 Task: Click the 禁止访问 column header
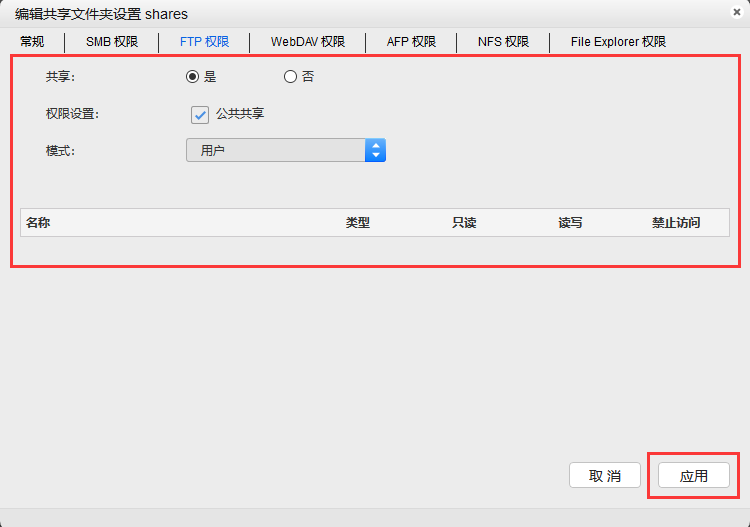point(676,223)
